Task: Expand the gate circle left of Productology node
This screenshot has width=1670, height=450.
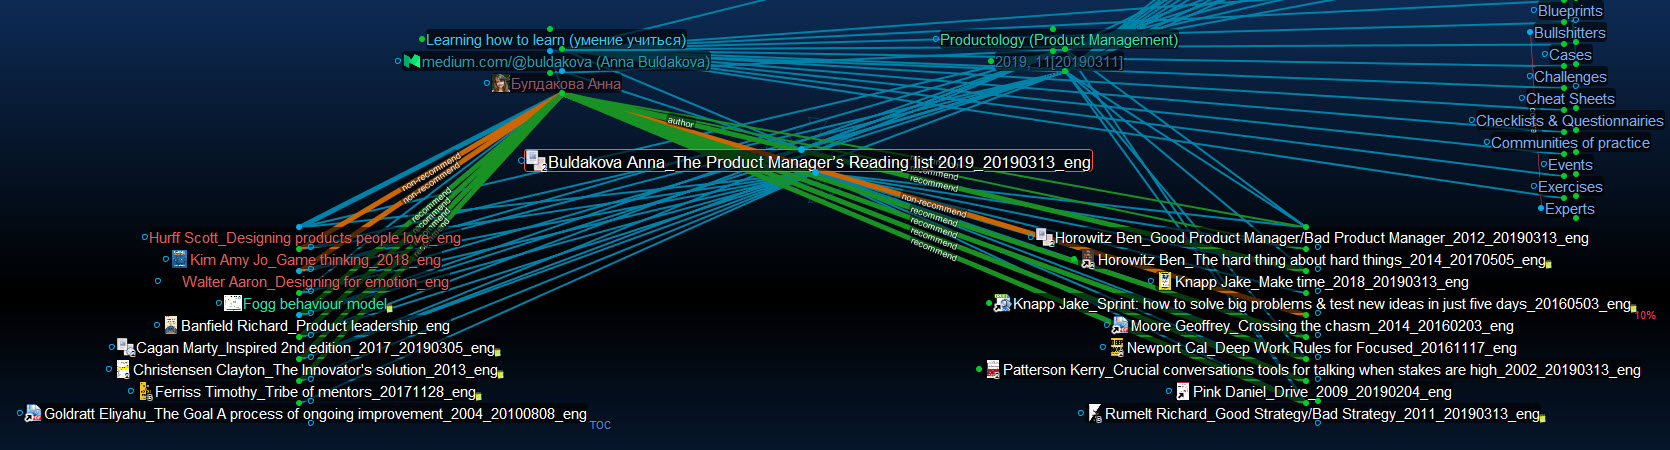Action: [x=936, y=40]
